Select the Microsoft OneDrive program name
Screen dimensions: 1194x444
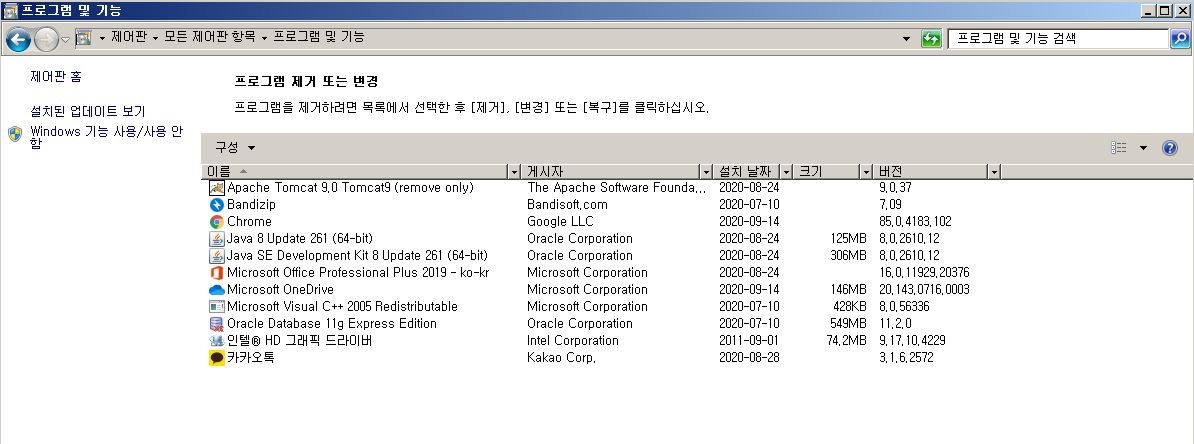(280, 289)
